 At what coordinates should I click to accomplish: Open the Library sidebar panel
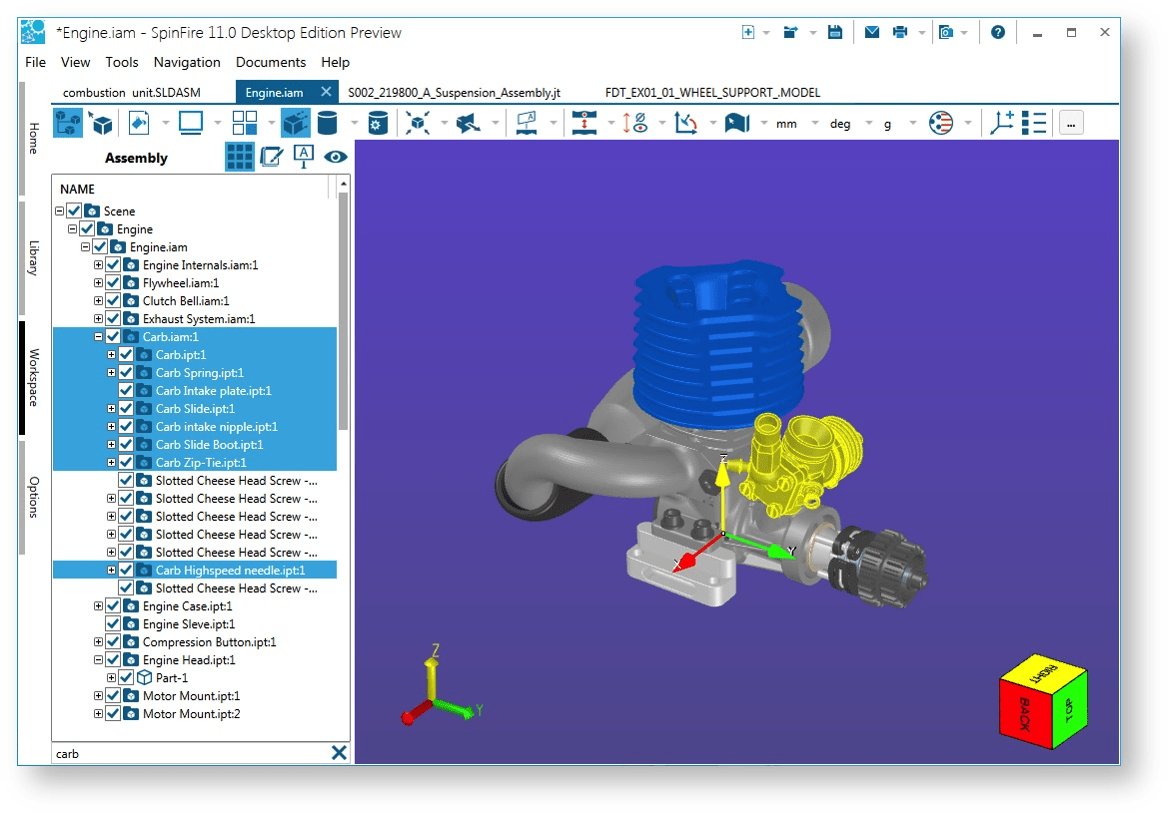[34, 258]
